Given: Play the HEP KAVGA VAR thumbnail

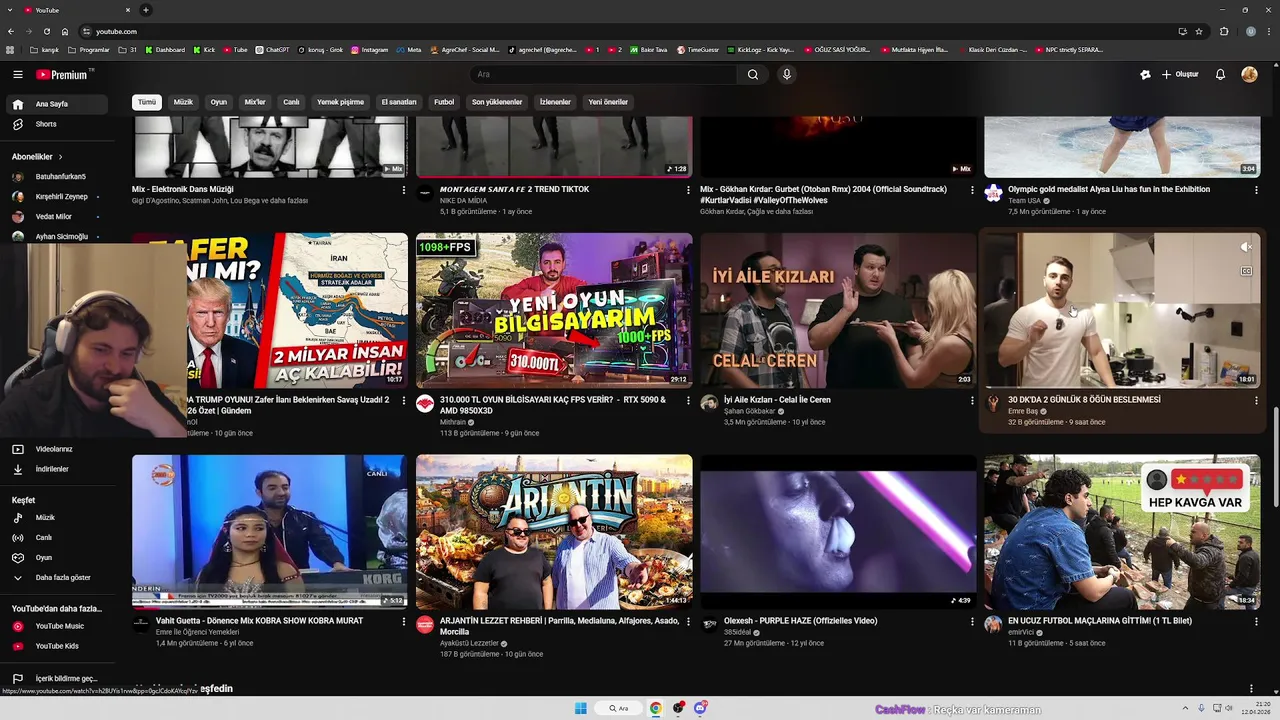Looking at the screenshot, I should [x=1122, y=532].
